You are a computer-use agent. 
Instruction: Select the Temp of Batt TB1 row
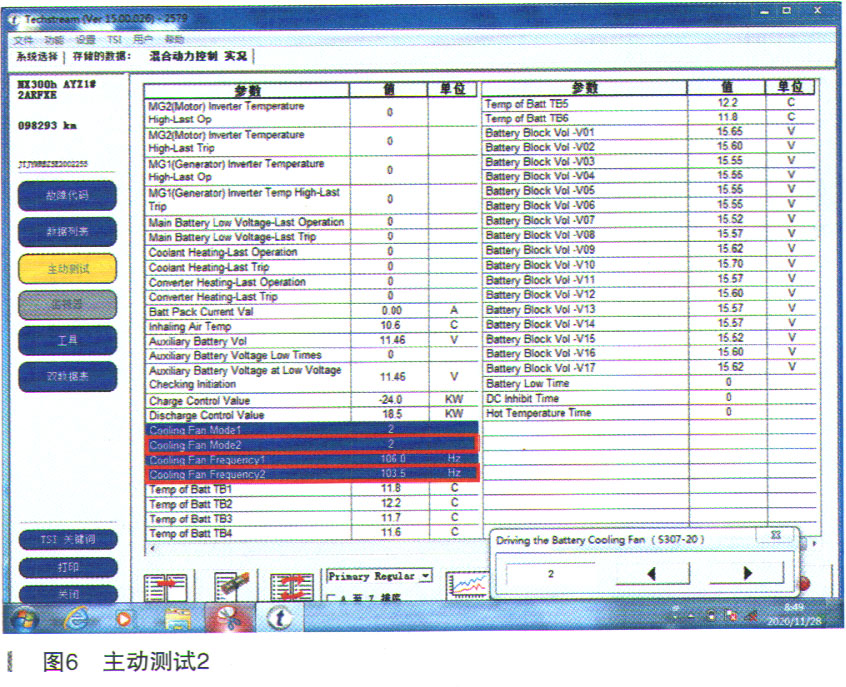click(311, 489)
